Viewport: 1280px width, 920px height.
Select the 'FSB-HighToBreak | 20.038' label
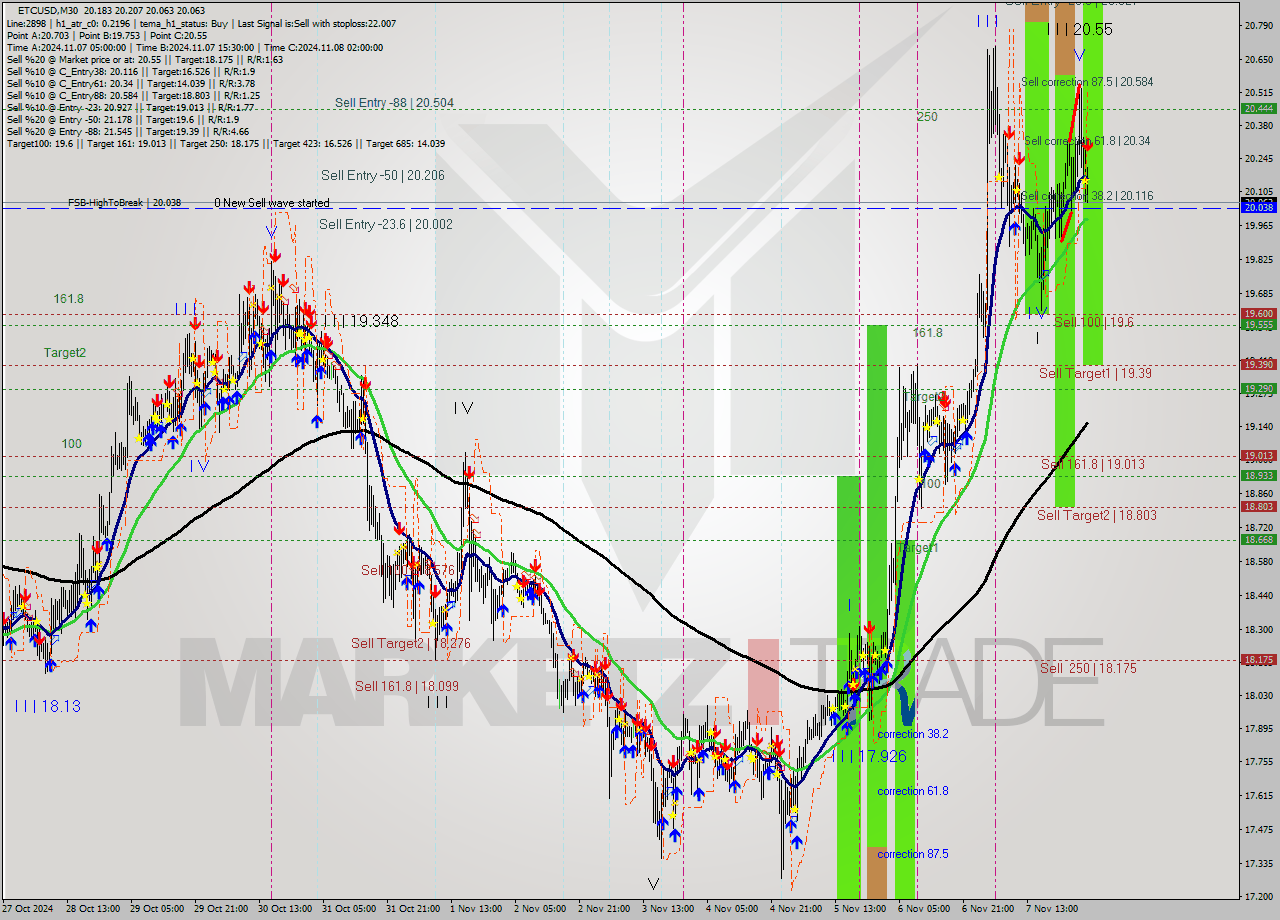pyautogui.click(x=125, y=202)
